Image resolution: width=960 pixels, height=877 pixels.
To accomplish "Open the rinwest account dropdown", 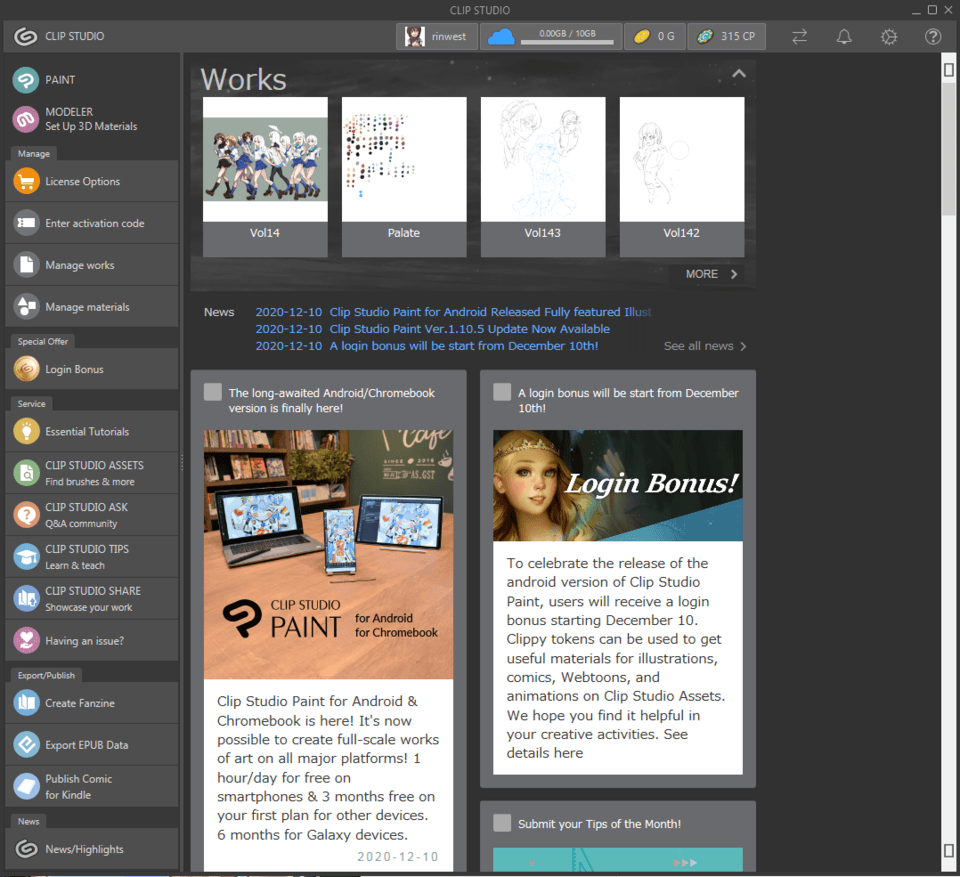I will 436,37.
